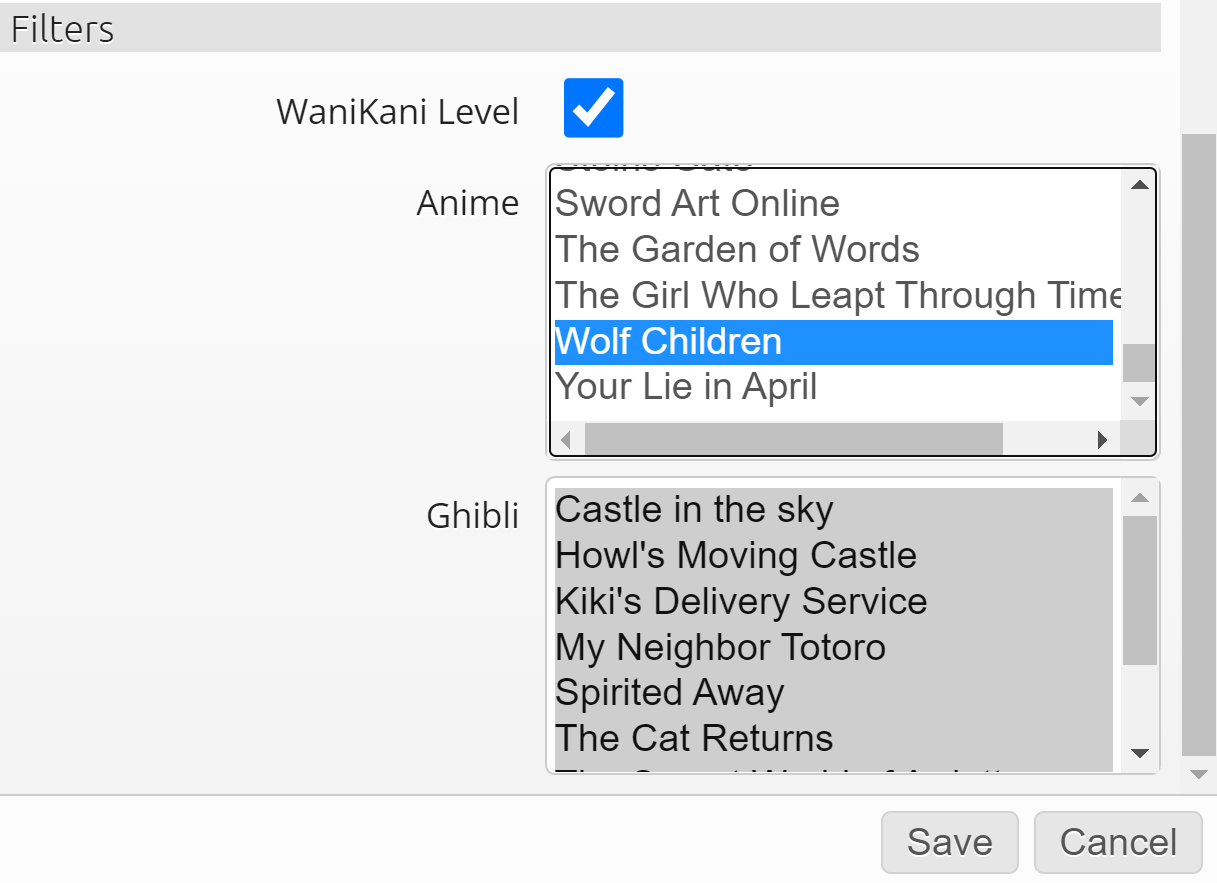Choose The Girl Who Leapt Through Time
This screenshot has height=883, width=1217.
click(833, 296)
